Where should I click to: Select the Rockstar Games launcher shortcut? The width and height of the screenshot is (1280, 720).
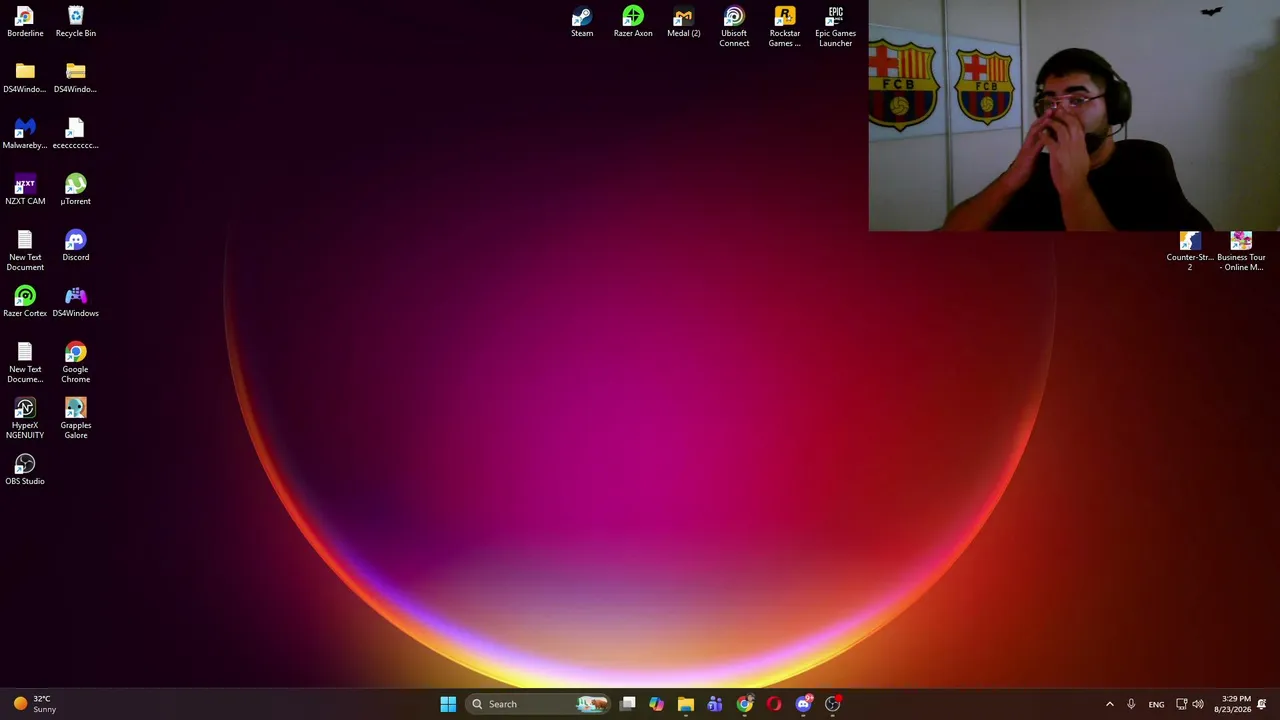[785, 27]
